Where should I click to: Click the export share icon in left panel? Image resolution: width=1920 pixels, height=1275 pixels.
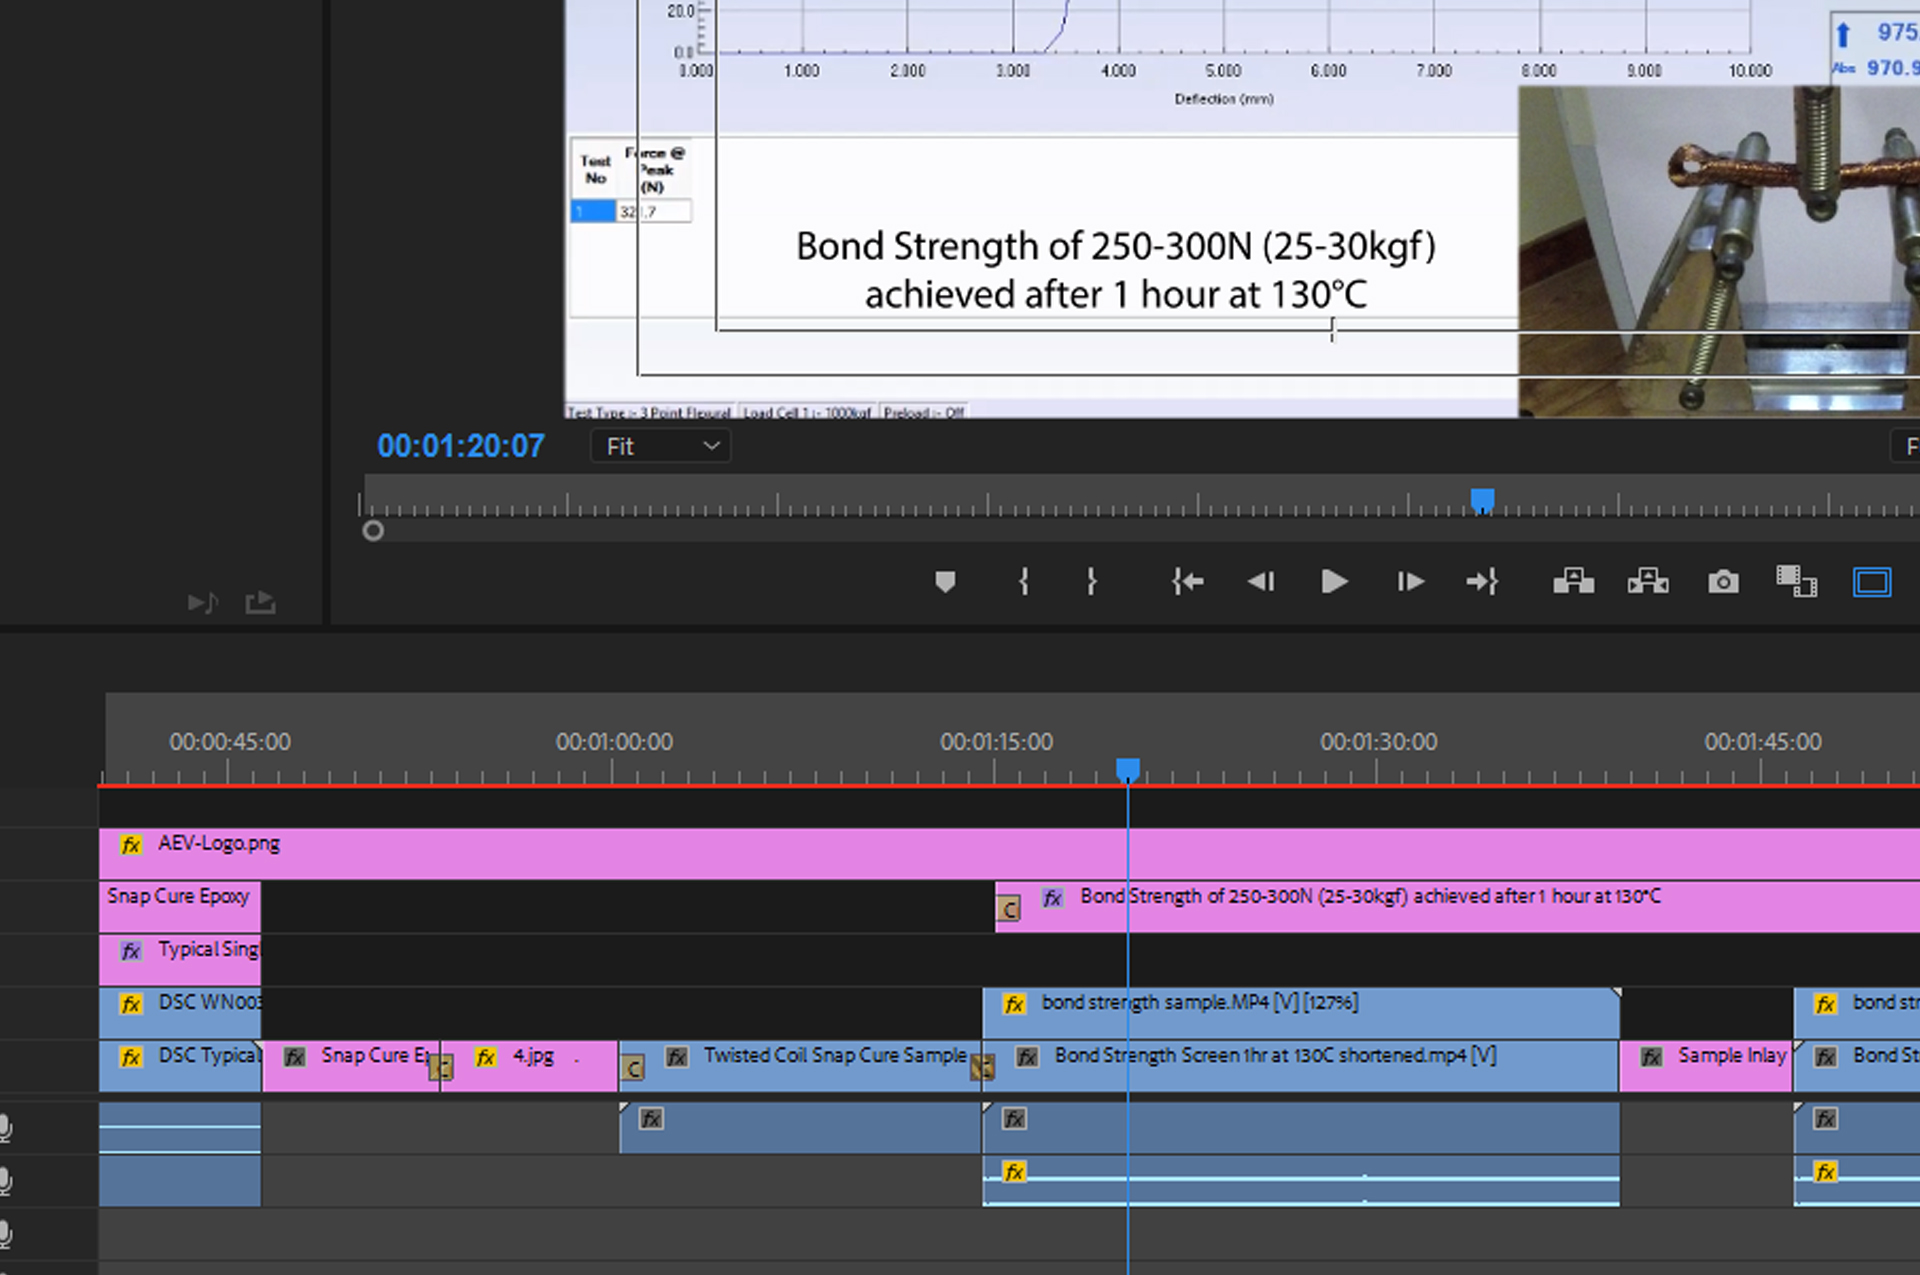[260, 602]
